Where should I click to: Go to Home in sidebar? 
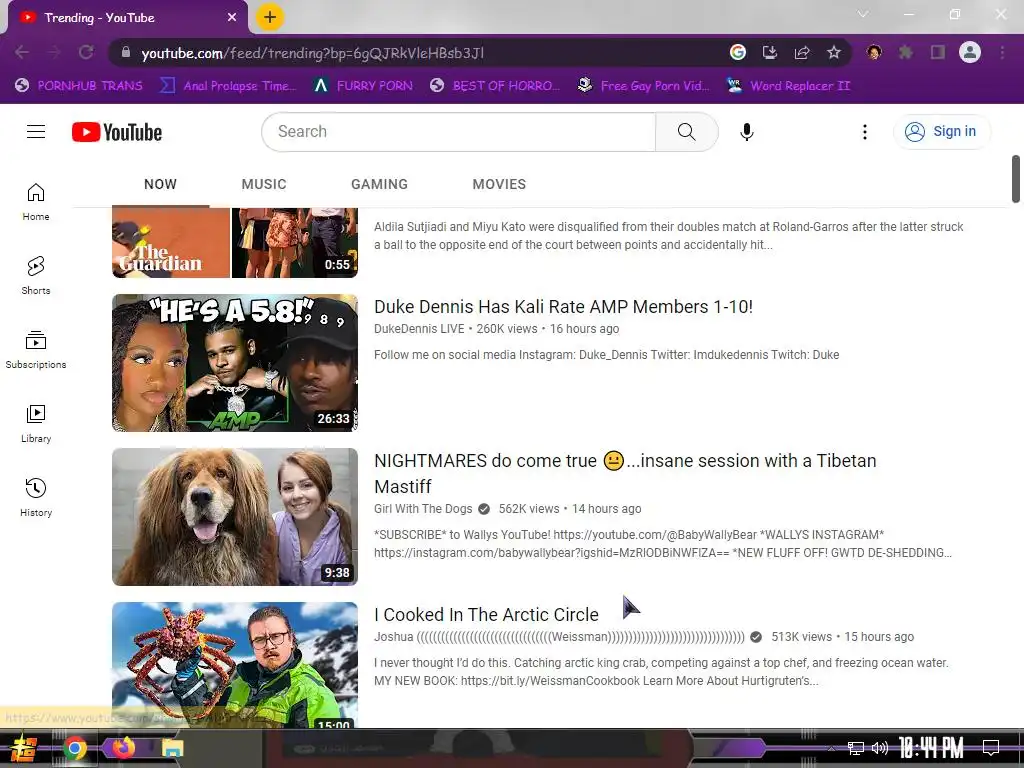coord(36,202)
